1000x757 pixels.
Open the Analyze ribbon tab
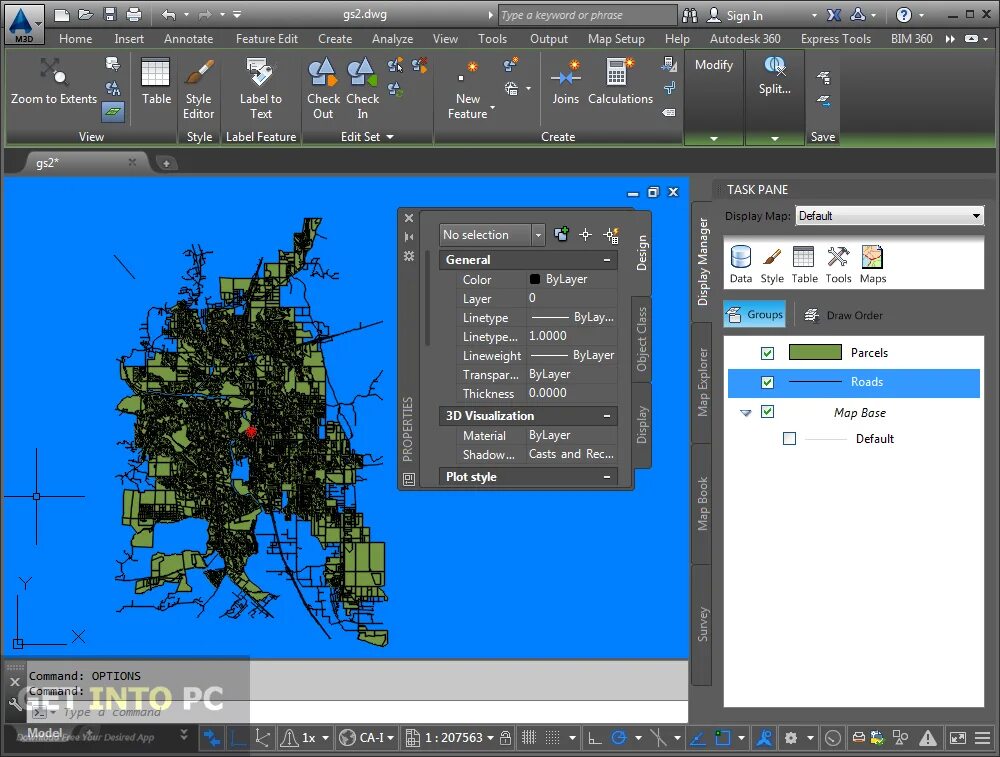tap(392, 39)
